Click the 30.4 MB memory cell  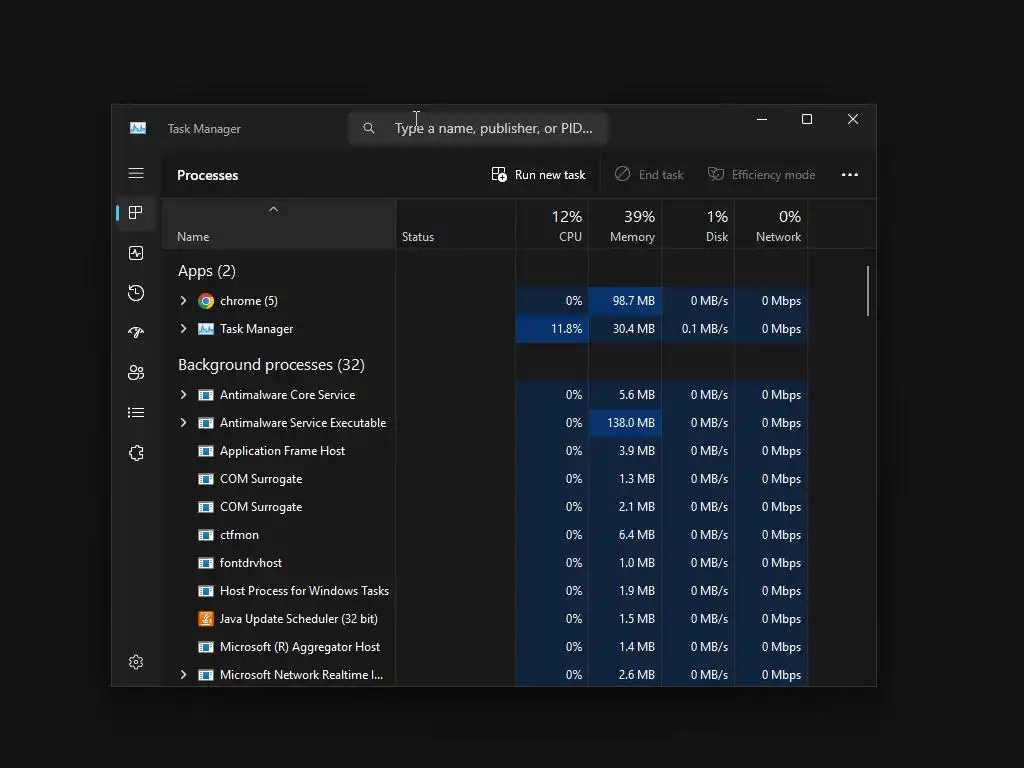(625, 329)
